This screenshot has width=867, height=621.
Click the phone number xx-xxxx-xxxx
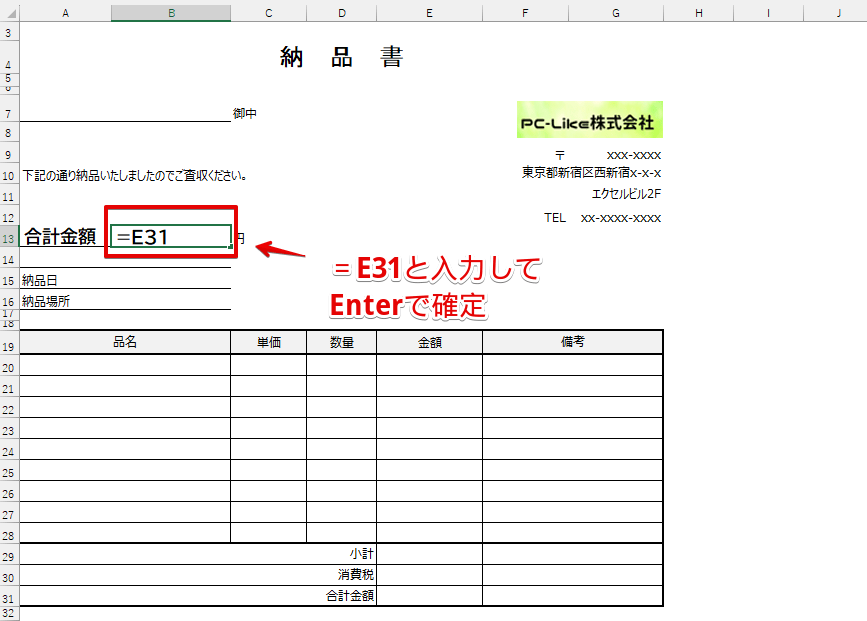click(x=620, y=218)
